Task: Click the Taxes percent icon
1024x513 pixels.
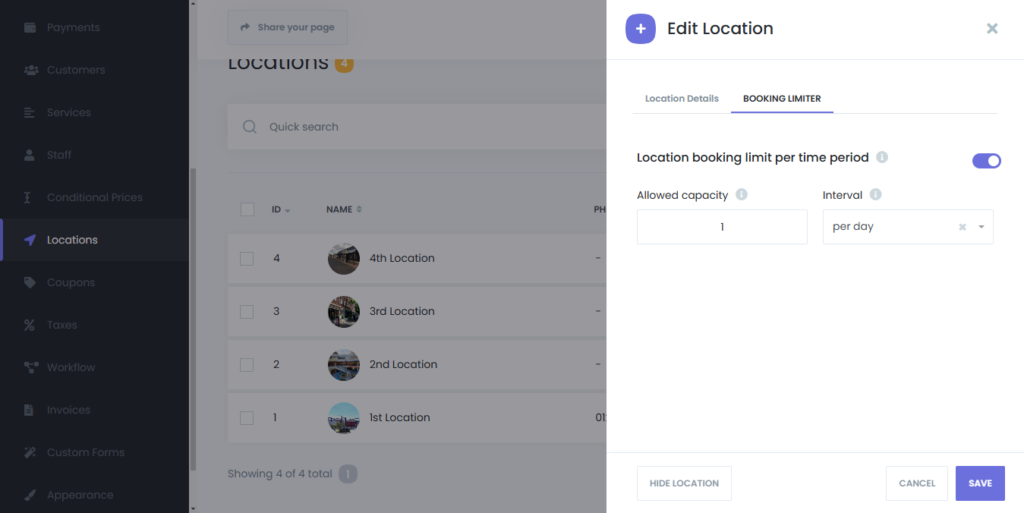Action: (29, 325)
